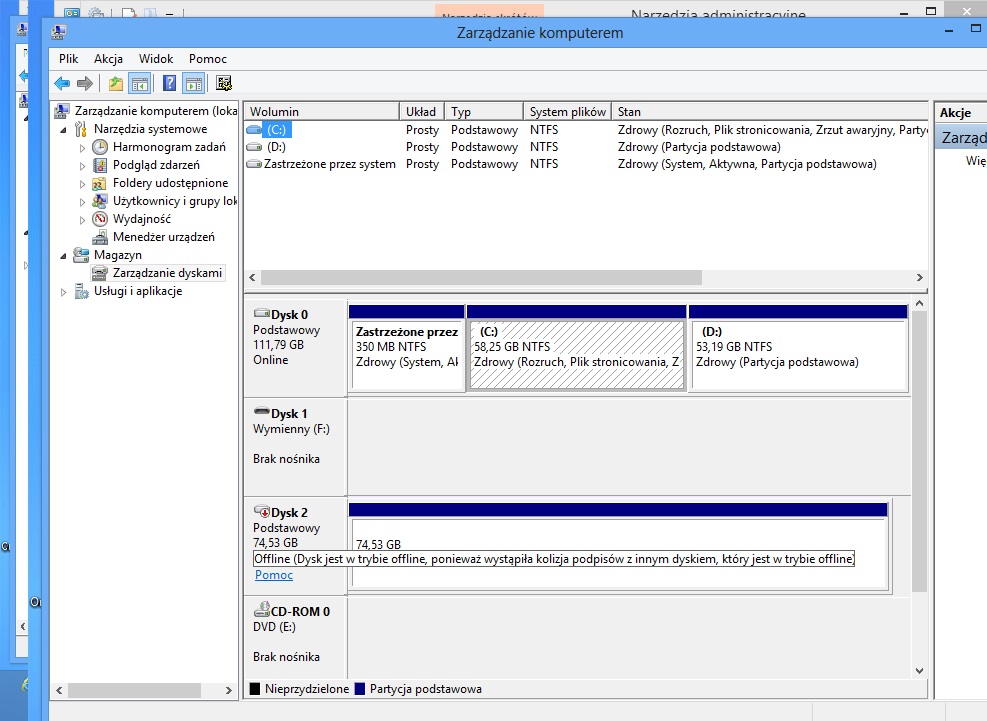987x721 pixels.
Task: Click the CD-ROM 0 drive icon
Action: [262, 610]
